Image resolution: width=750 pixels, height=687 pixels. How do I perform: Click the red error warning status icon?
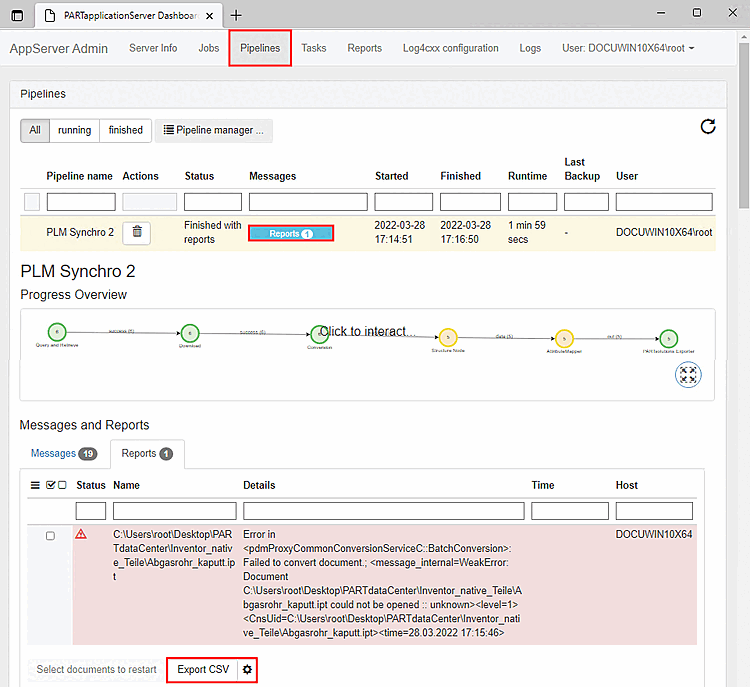(81, 534)
